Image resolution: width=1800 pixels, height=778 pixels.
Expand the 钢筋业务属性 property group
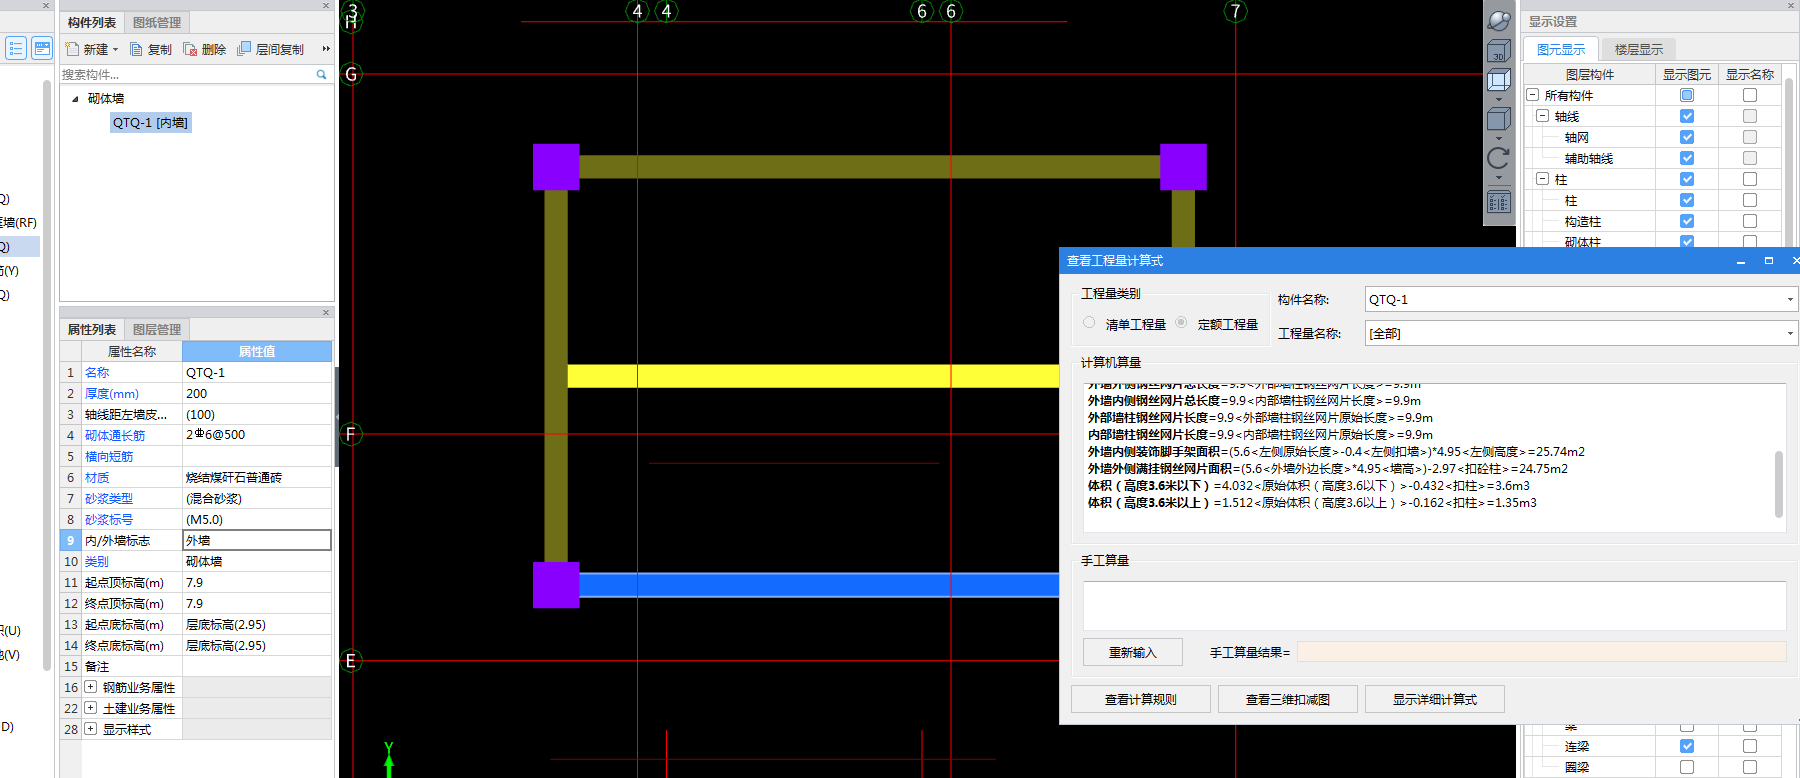(91, 687)
